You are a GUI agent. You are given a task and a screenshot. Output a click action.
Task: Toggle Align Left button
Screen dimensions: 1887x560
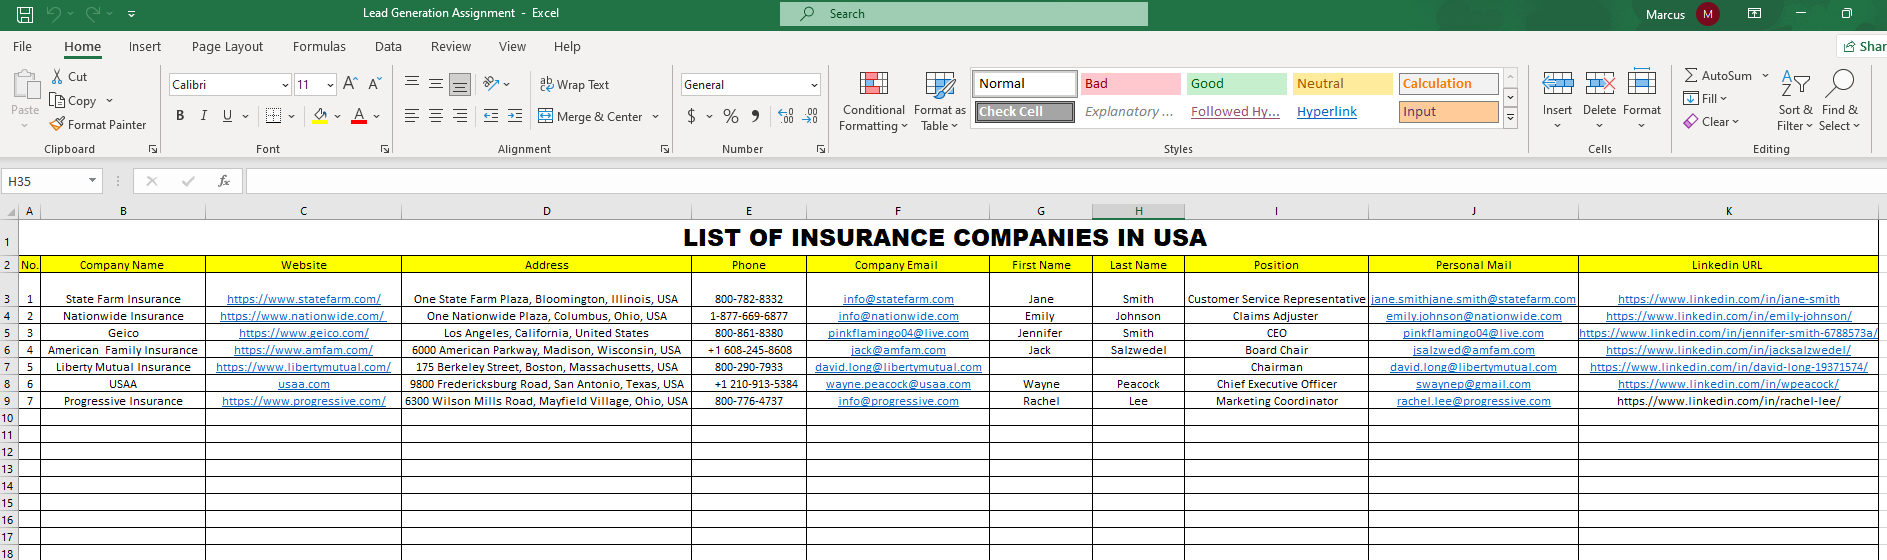coord(412,116)
